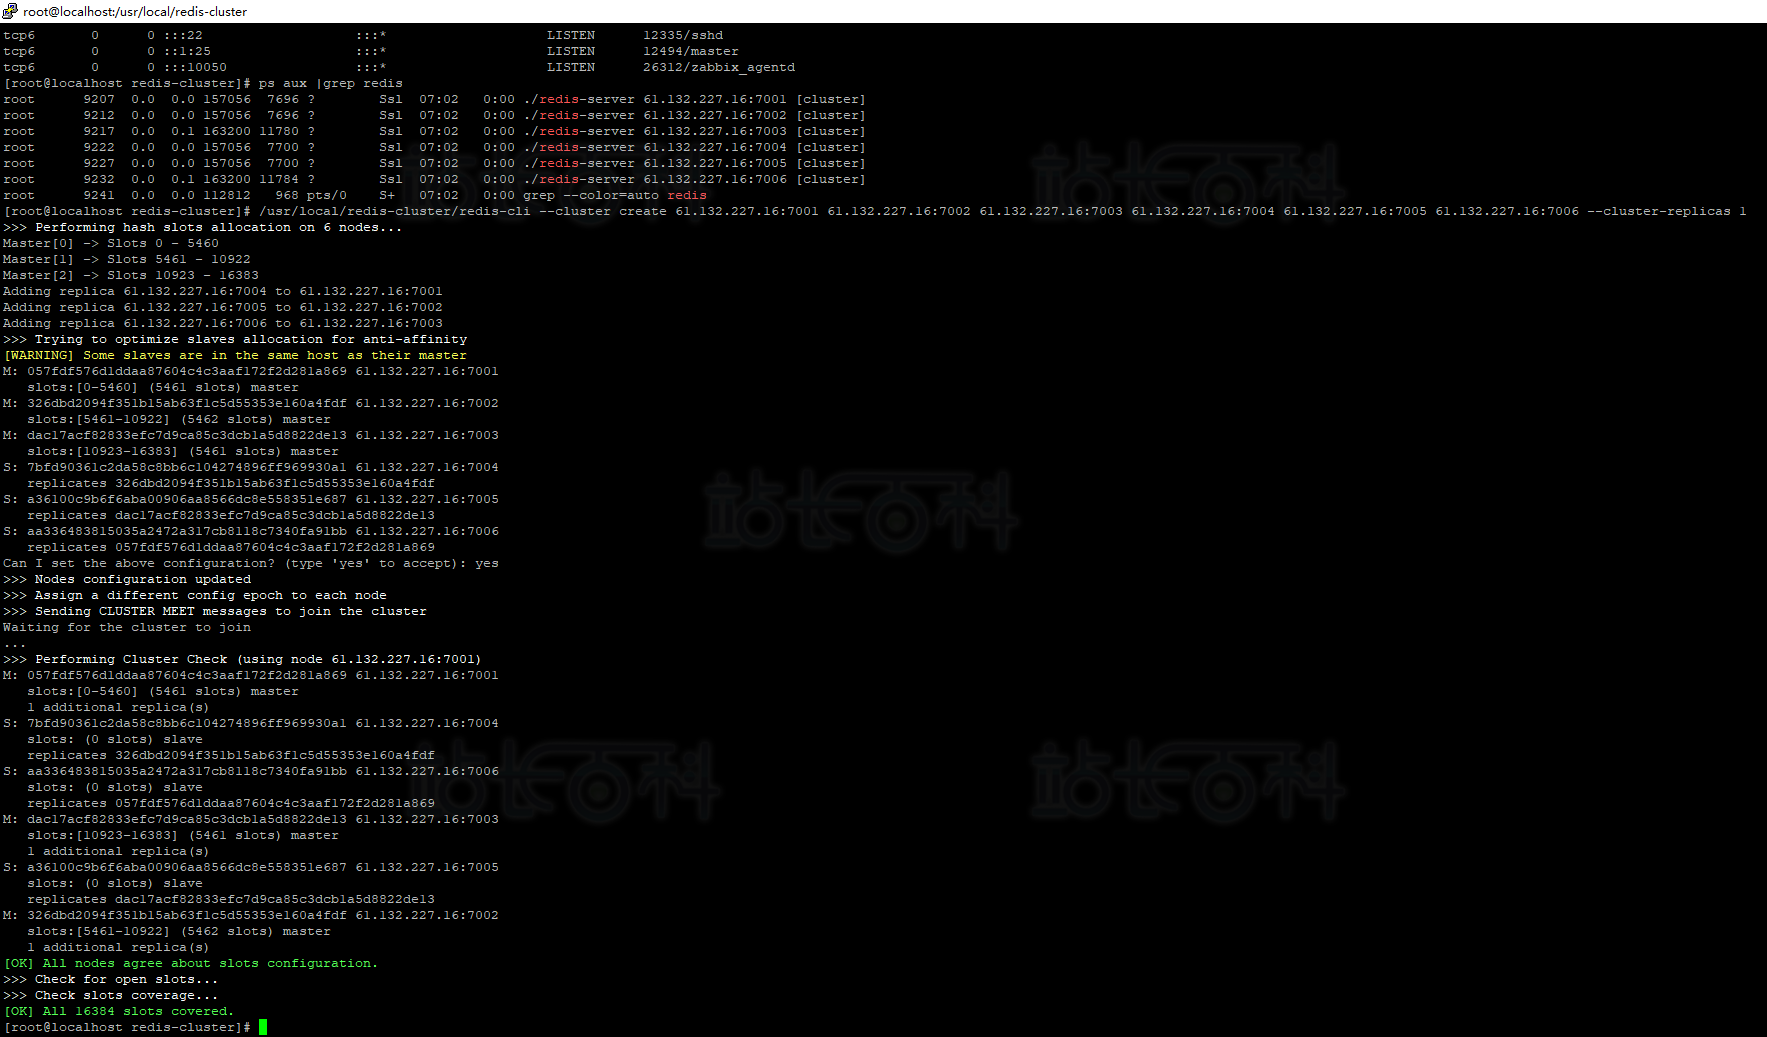1767x1037 pixels.
Task: Click the "Adding replica 61.132.227.16:7005" line
Action: click(223, 307)
